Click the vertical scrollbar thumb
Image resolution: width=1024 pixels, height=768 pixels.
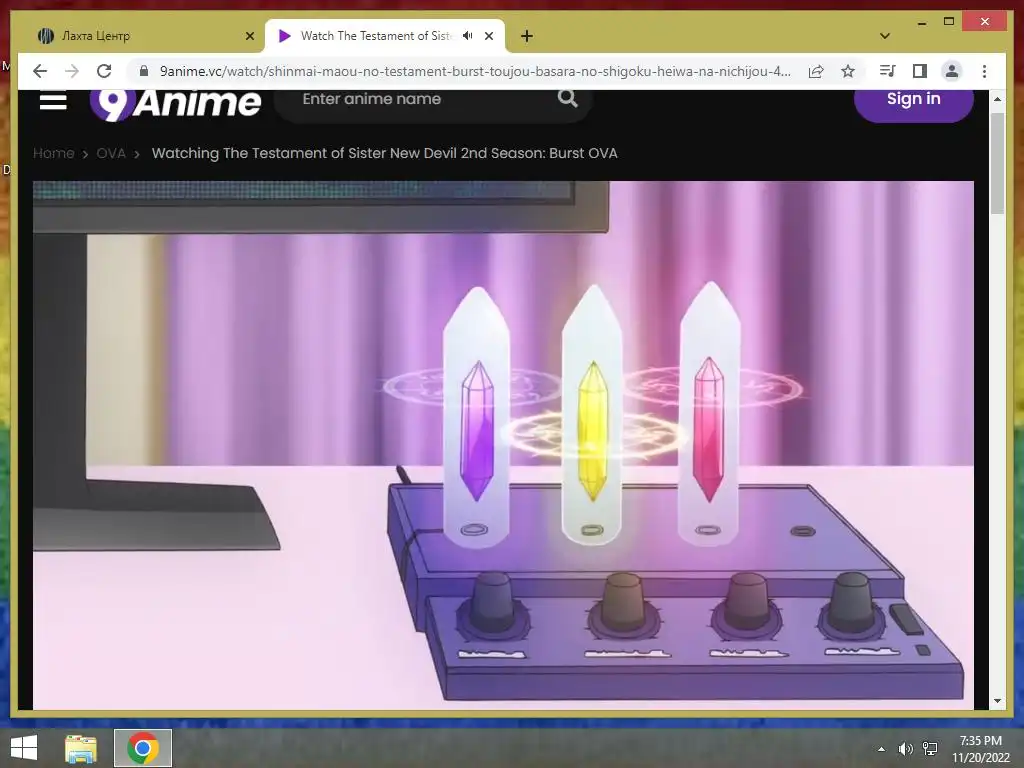997,163
